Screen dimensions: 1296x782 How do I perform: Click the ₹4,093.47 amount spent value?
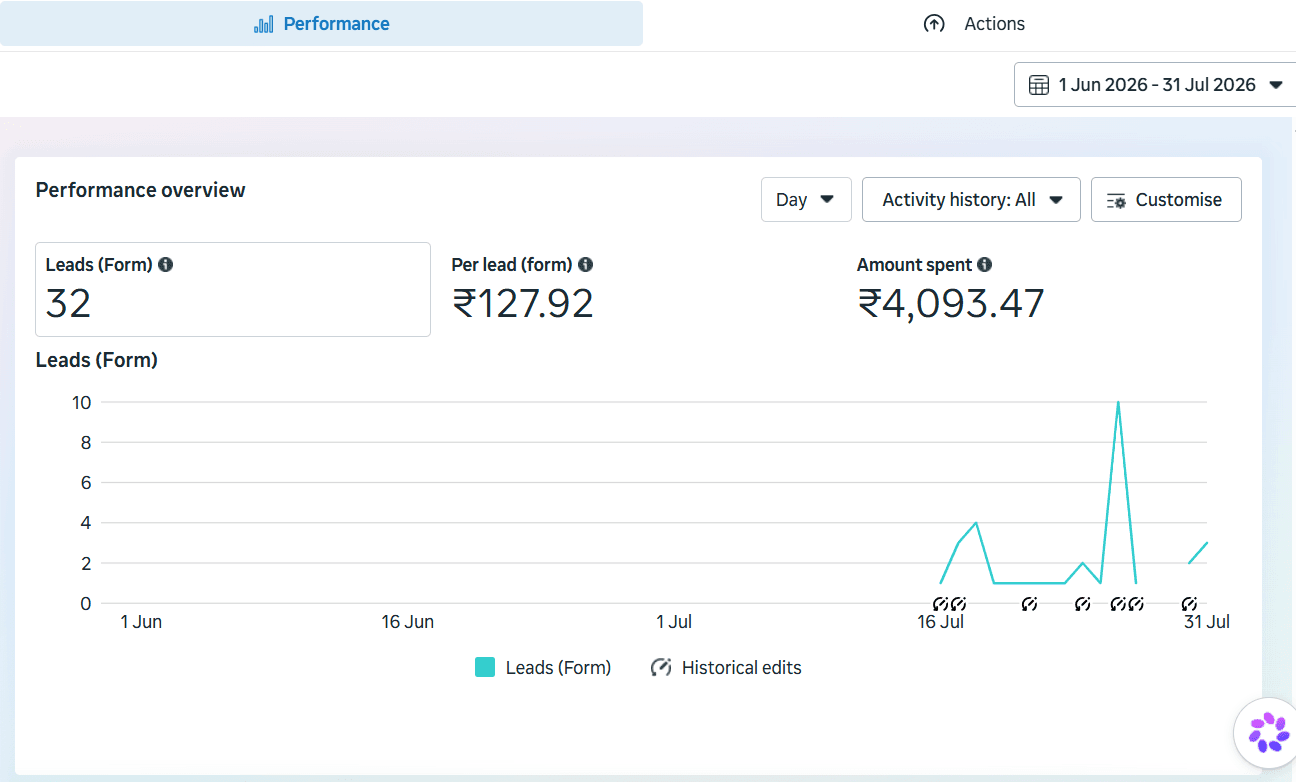(951, 303)
